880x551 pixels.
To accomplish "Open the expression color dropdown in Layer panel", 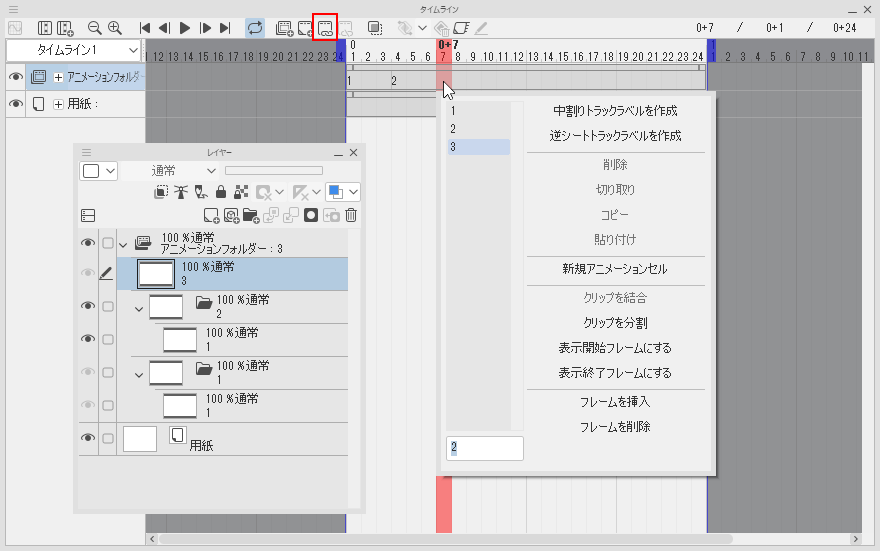I will 99,171.
